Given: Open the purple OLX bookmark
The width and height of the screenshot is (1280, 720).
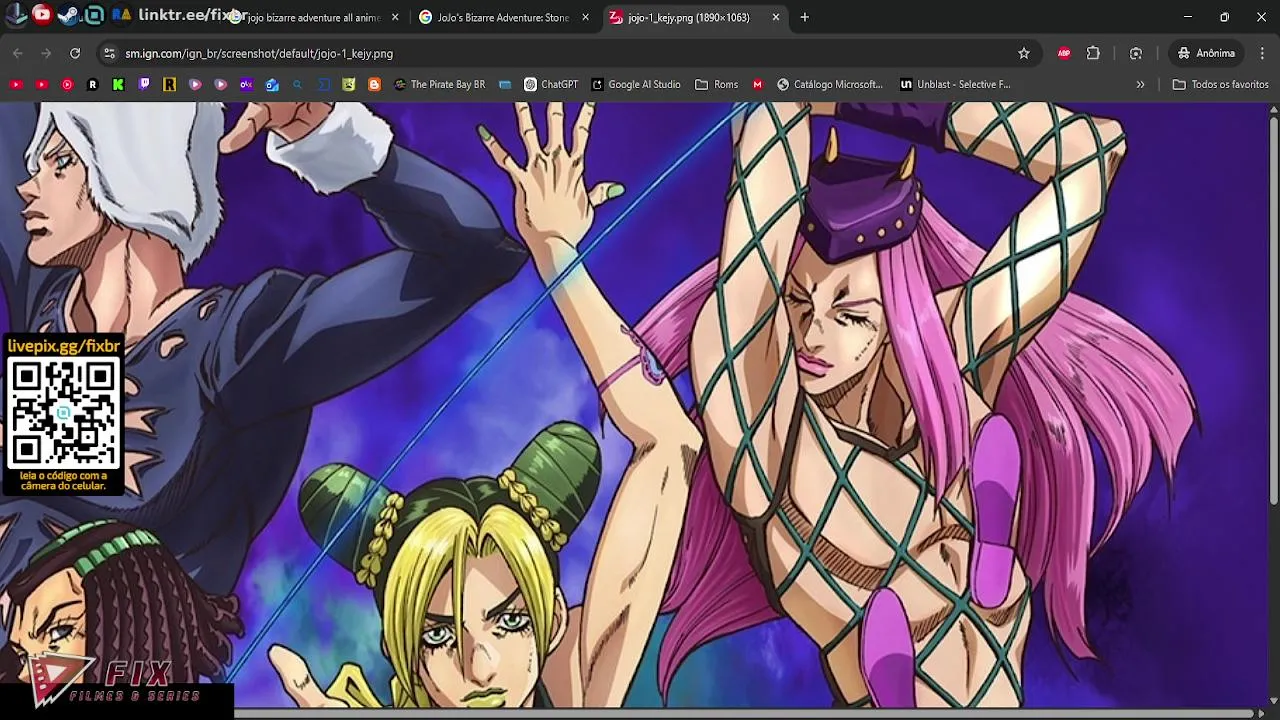Looking at the screenshot, I should pos(246,85).
